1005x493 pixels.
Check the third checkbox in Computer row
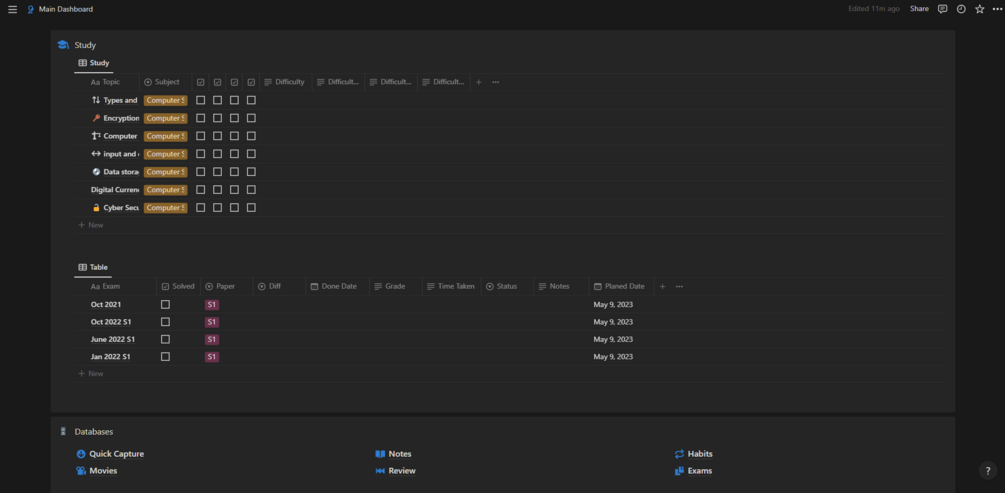pyautogui.click(x=235, y=136)
